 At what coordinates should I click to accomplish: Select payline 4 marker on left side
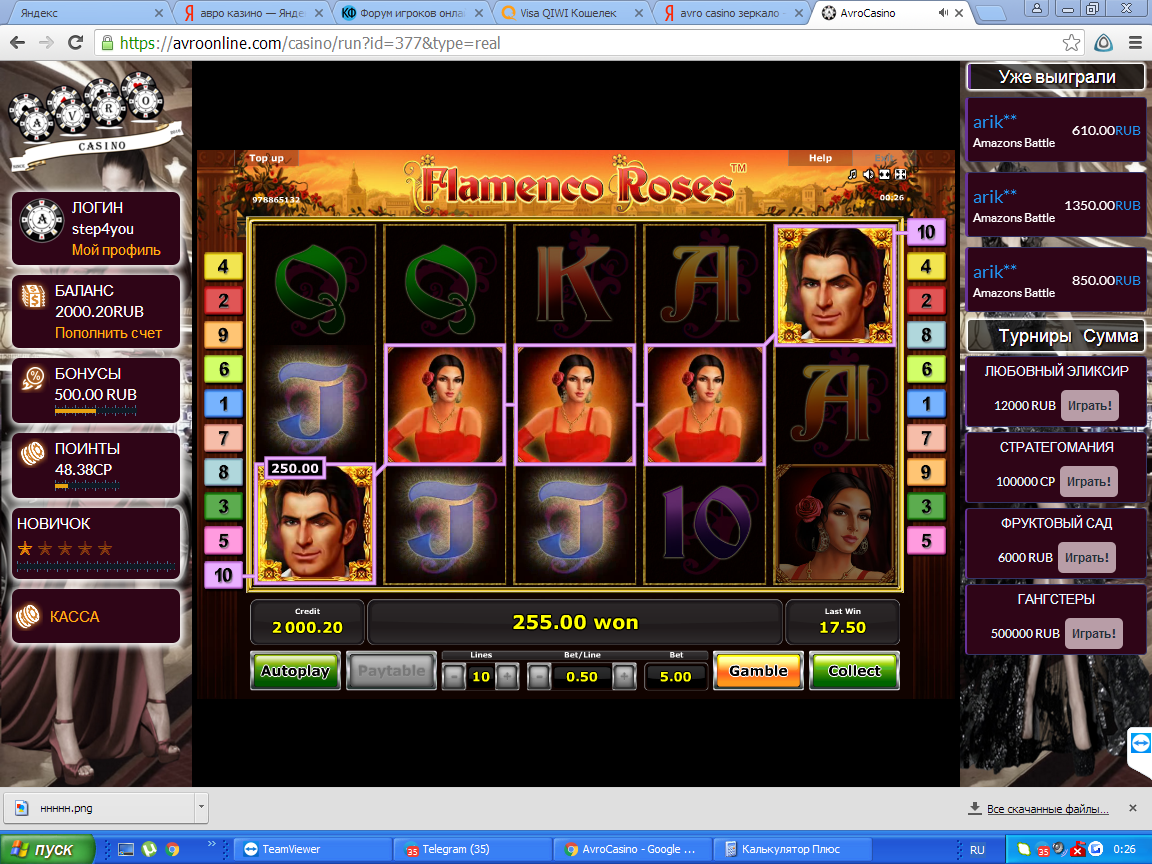tap(223, 266)
